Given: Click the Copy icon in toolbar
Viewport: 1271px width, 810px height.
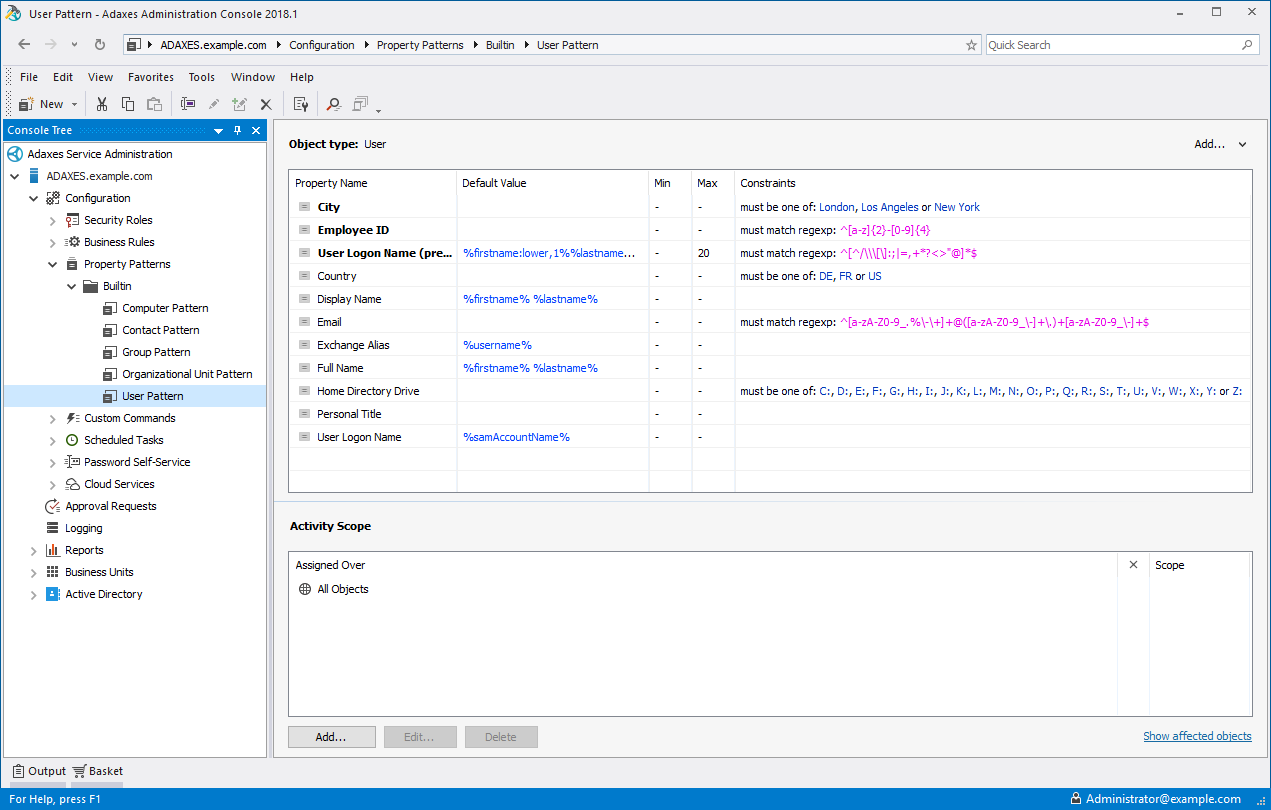Looking at the screenshot, I should [x=128, y=104].
